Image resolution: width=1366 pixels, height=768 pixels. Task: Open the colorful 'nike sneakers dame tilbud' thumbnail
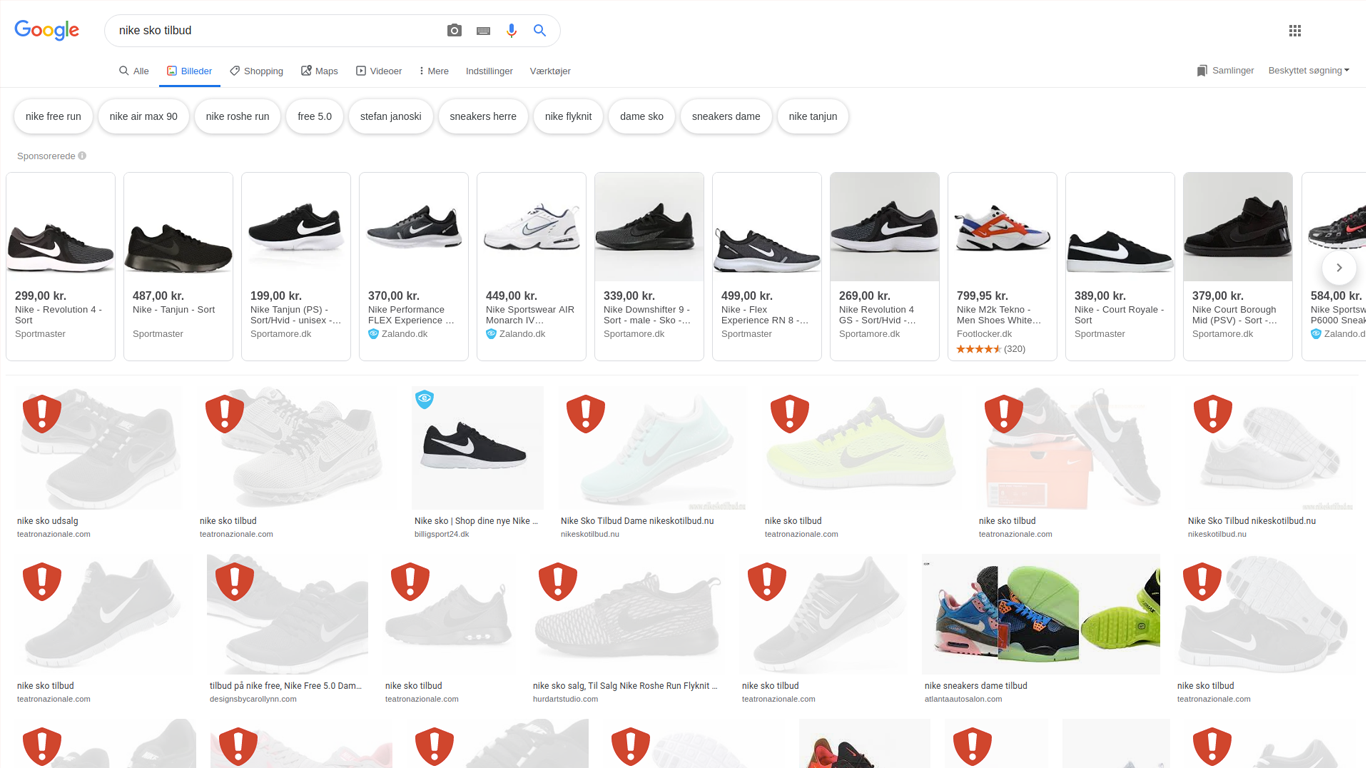[x=1041, y=614]
